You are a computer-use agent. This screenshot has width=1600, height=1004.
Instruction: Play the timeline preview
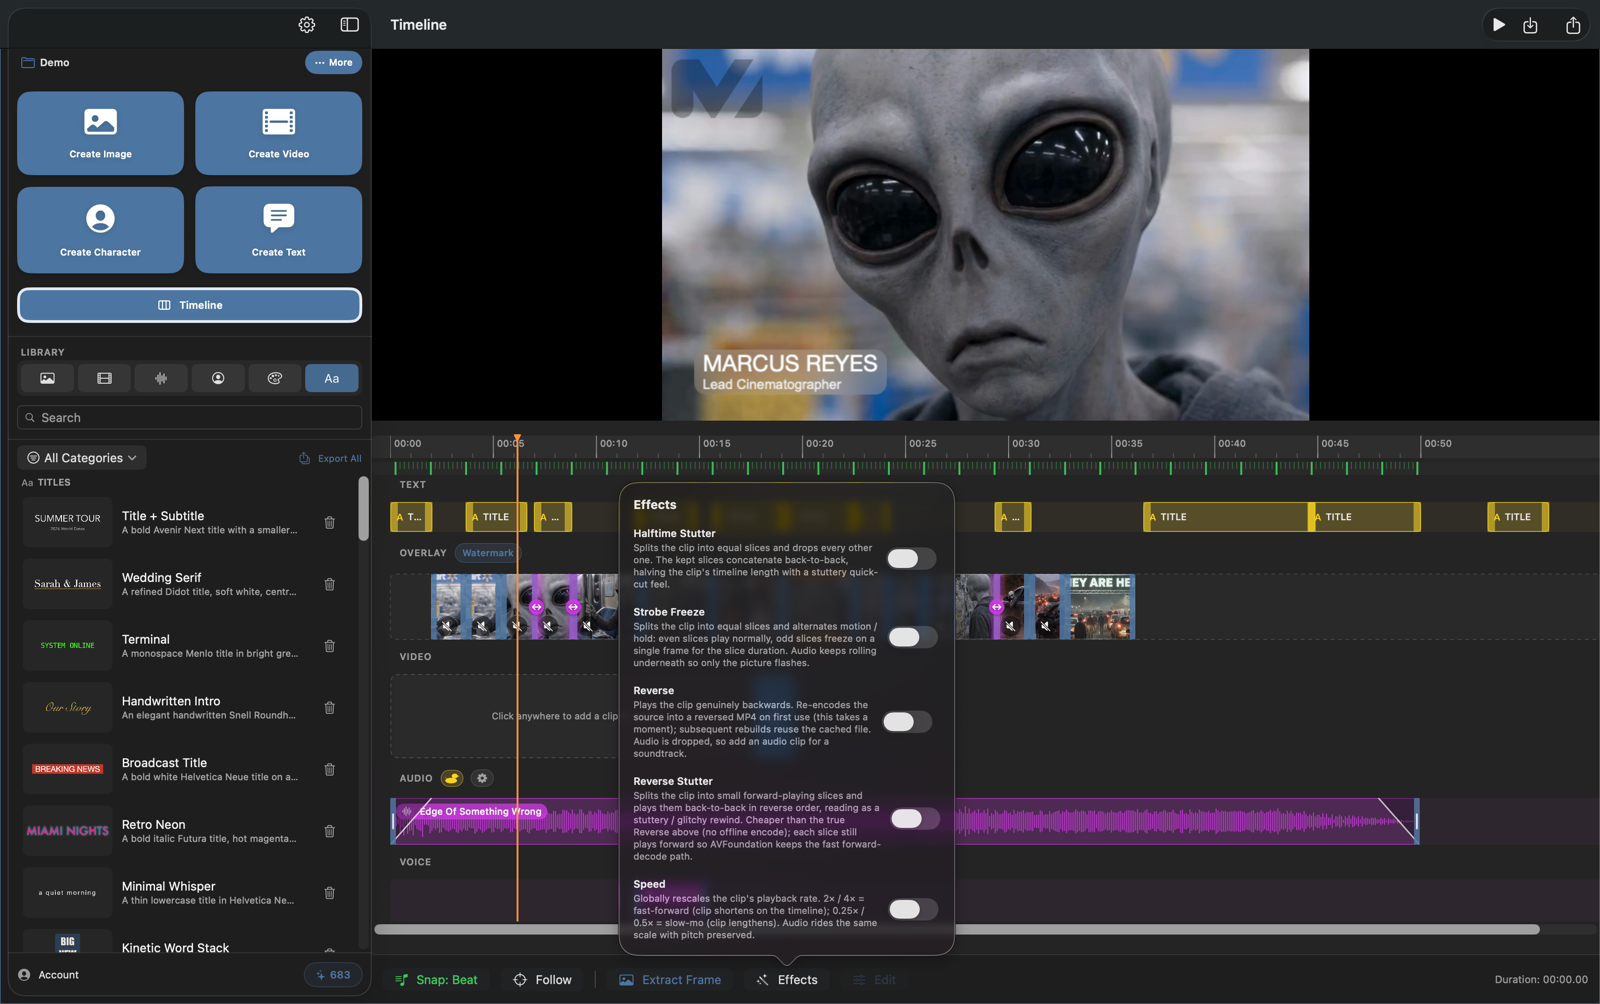tap(1498, 25)
